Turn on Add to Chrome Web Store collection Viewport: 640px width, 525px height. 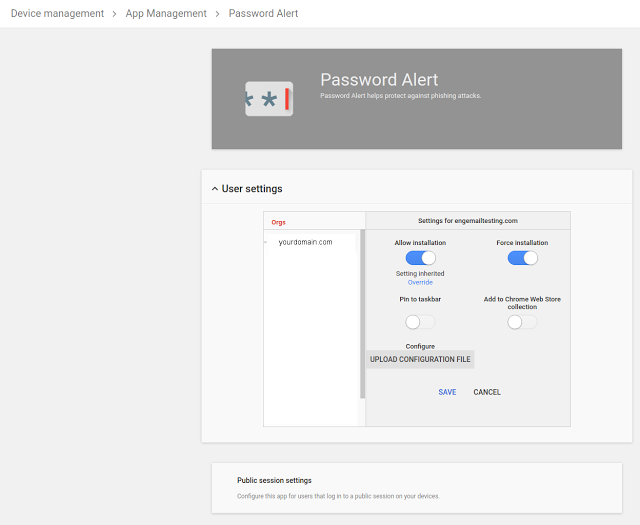coord(522,321)
